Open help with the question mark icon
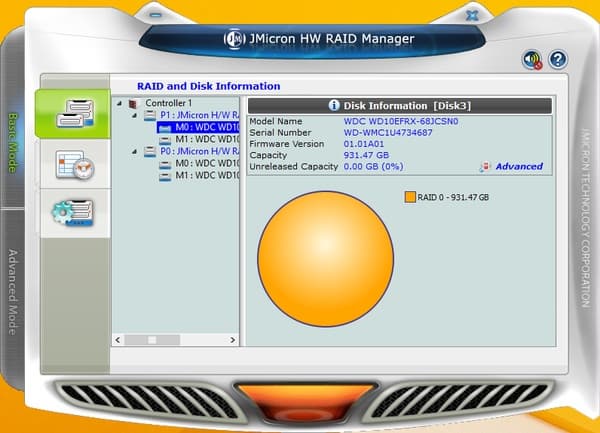This screenshot has height=433, width=600. click(x=558, y=60)
